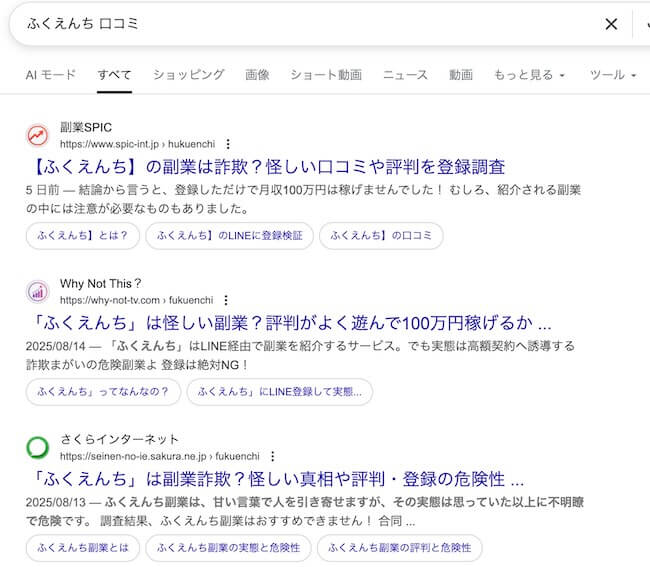650x567 pixels.
Task: Click the https://seinen-no-ie.sakura.ne.jp › fukuenchi URL
Action: [x=160, y=456]
